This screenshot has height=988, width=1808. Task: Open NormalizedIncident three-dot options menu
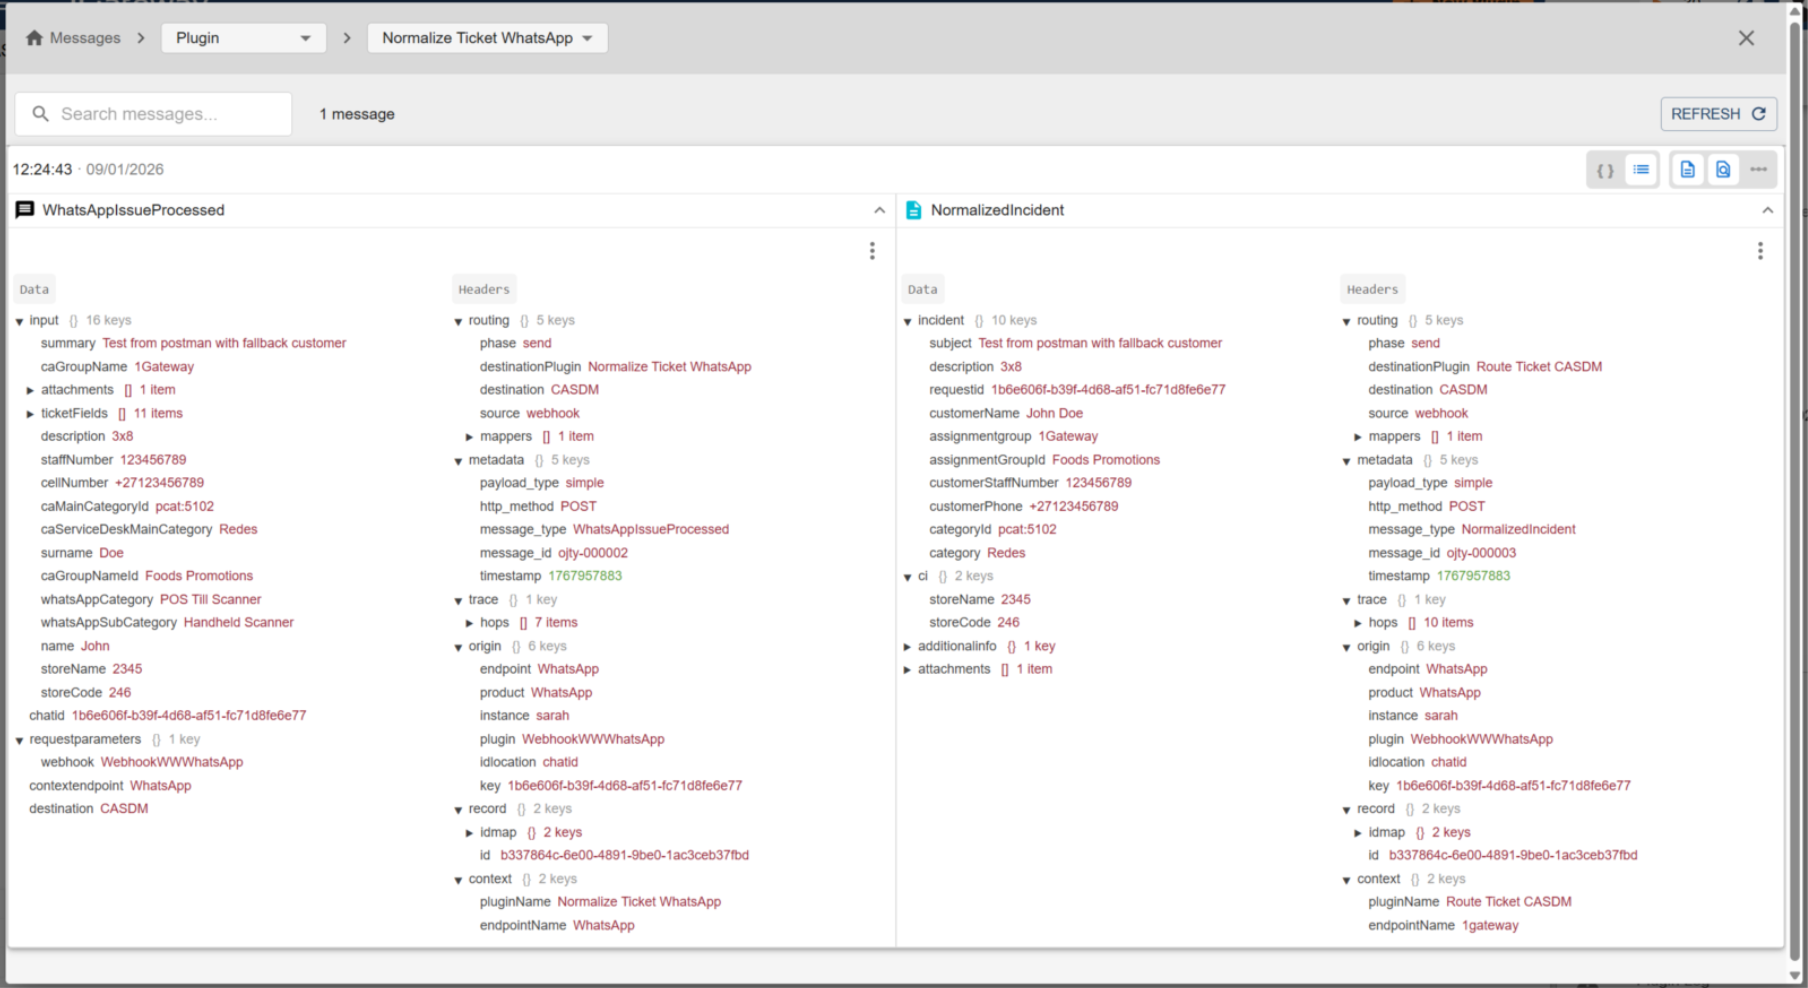coord(1760,251)
